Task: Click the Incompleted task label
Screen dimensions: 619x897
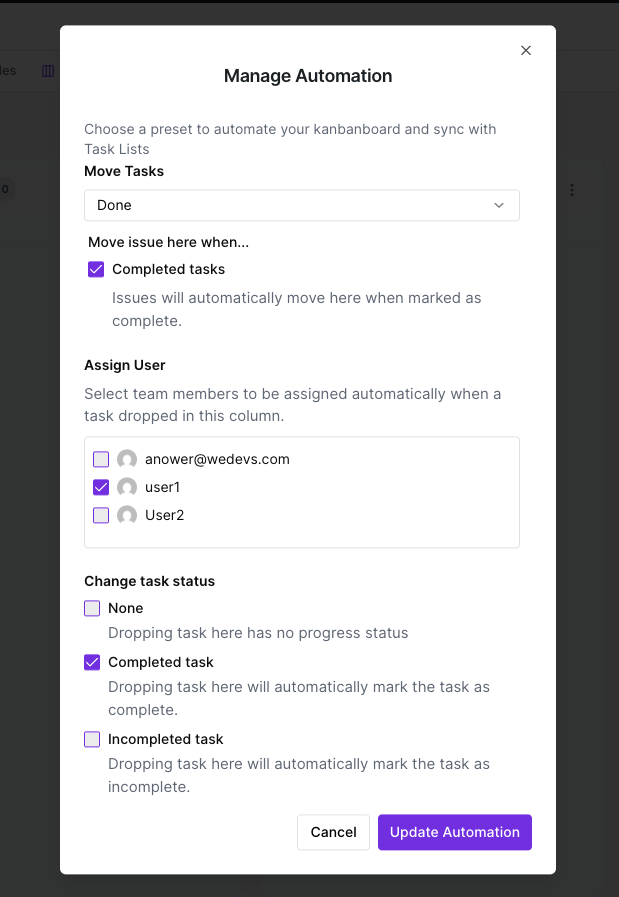Action: pos(165,739)
